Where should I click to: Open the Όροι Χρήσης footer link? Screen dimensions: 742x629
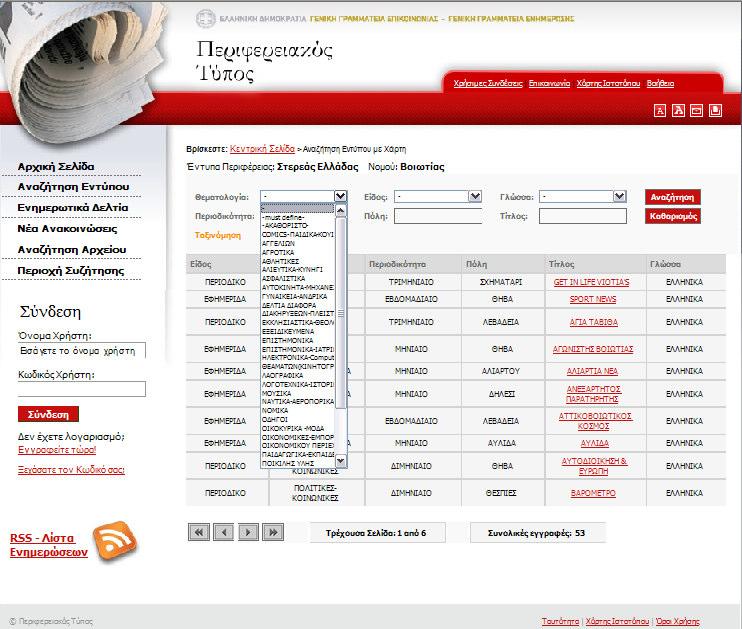(x=678, y=621)
